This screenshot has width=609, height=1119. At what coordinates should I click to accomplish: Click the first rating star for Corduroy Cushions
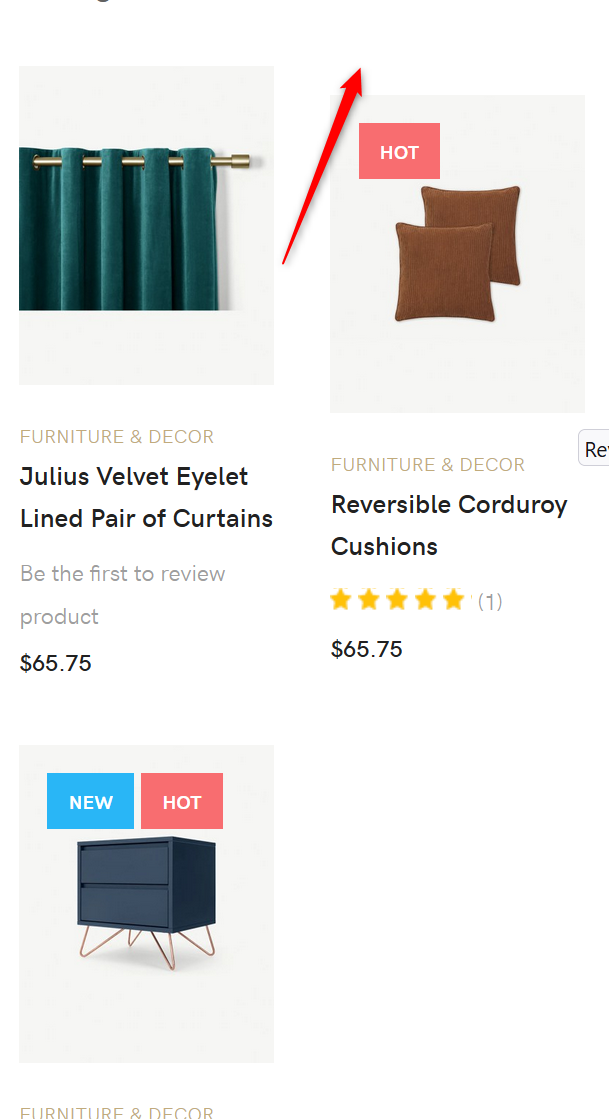(341, 600)
